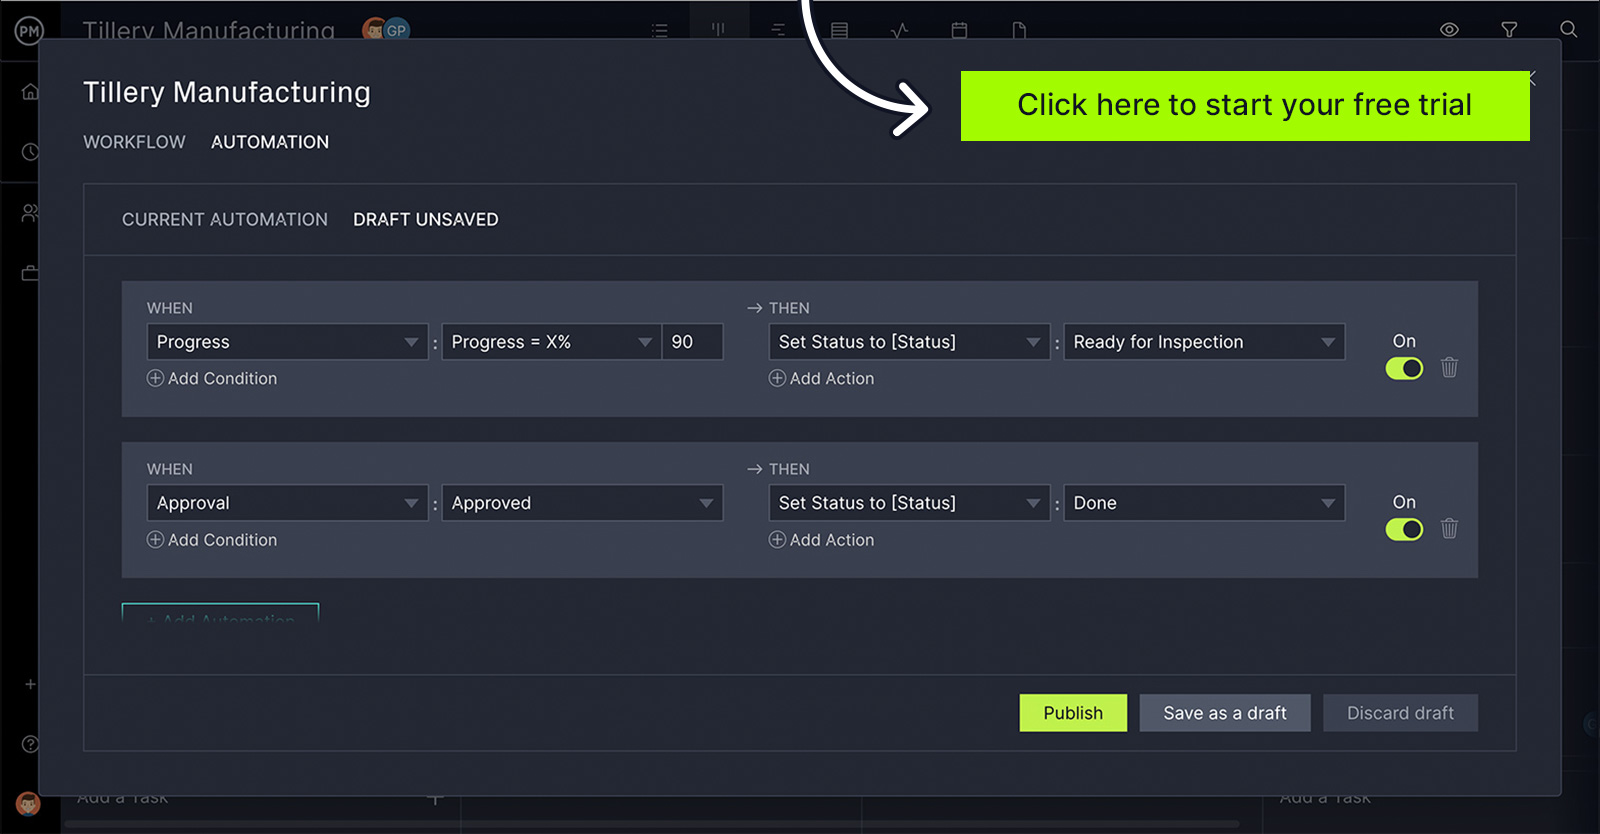Click the Discard draft button
The image size is (1600, 834).
tap(1400, 713)
